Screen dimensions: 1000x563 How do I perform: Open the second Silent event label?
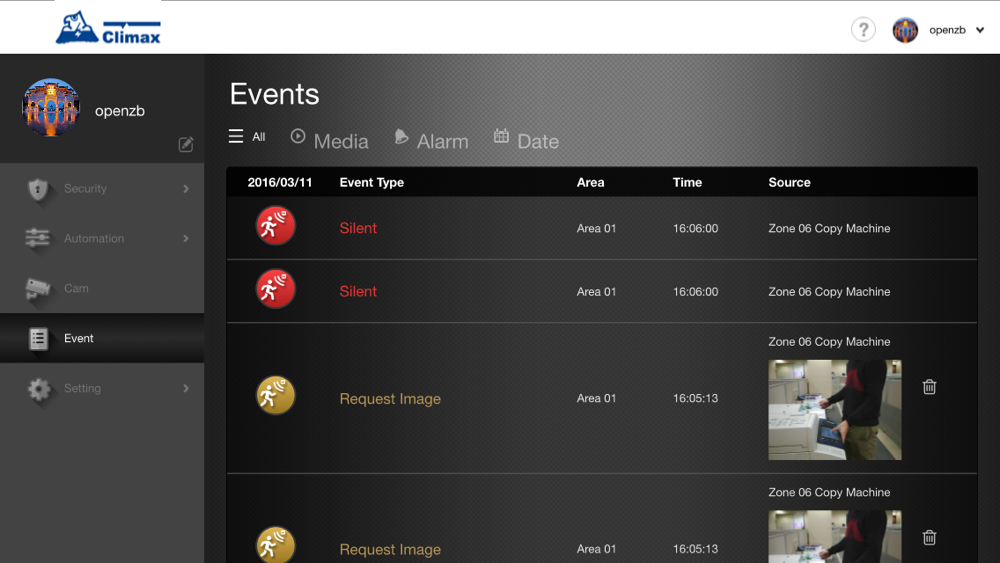tap(358, 291)
